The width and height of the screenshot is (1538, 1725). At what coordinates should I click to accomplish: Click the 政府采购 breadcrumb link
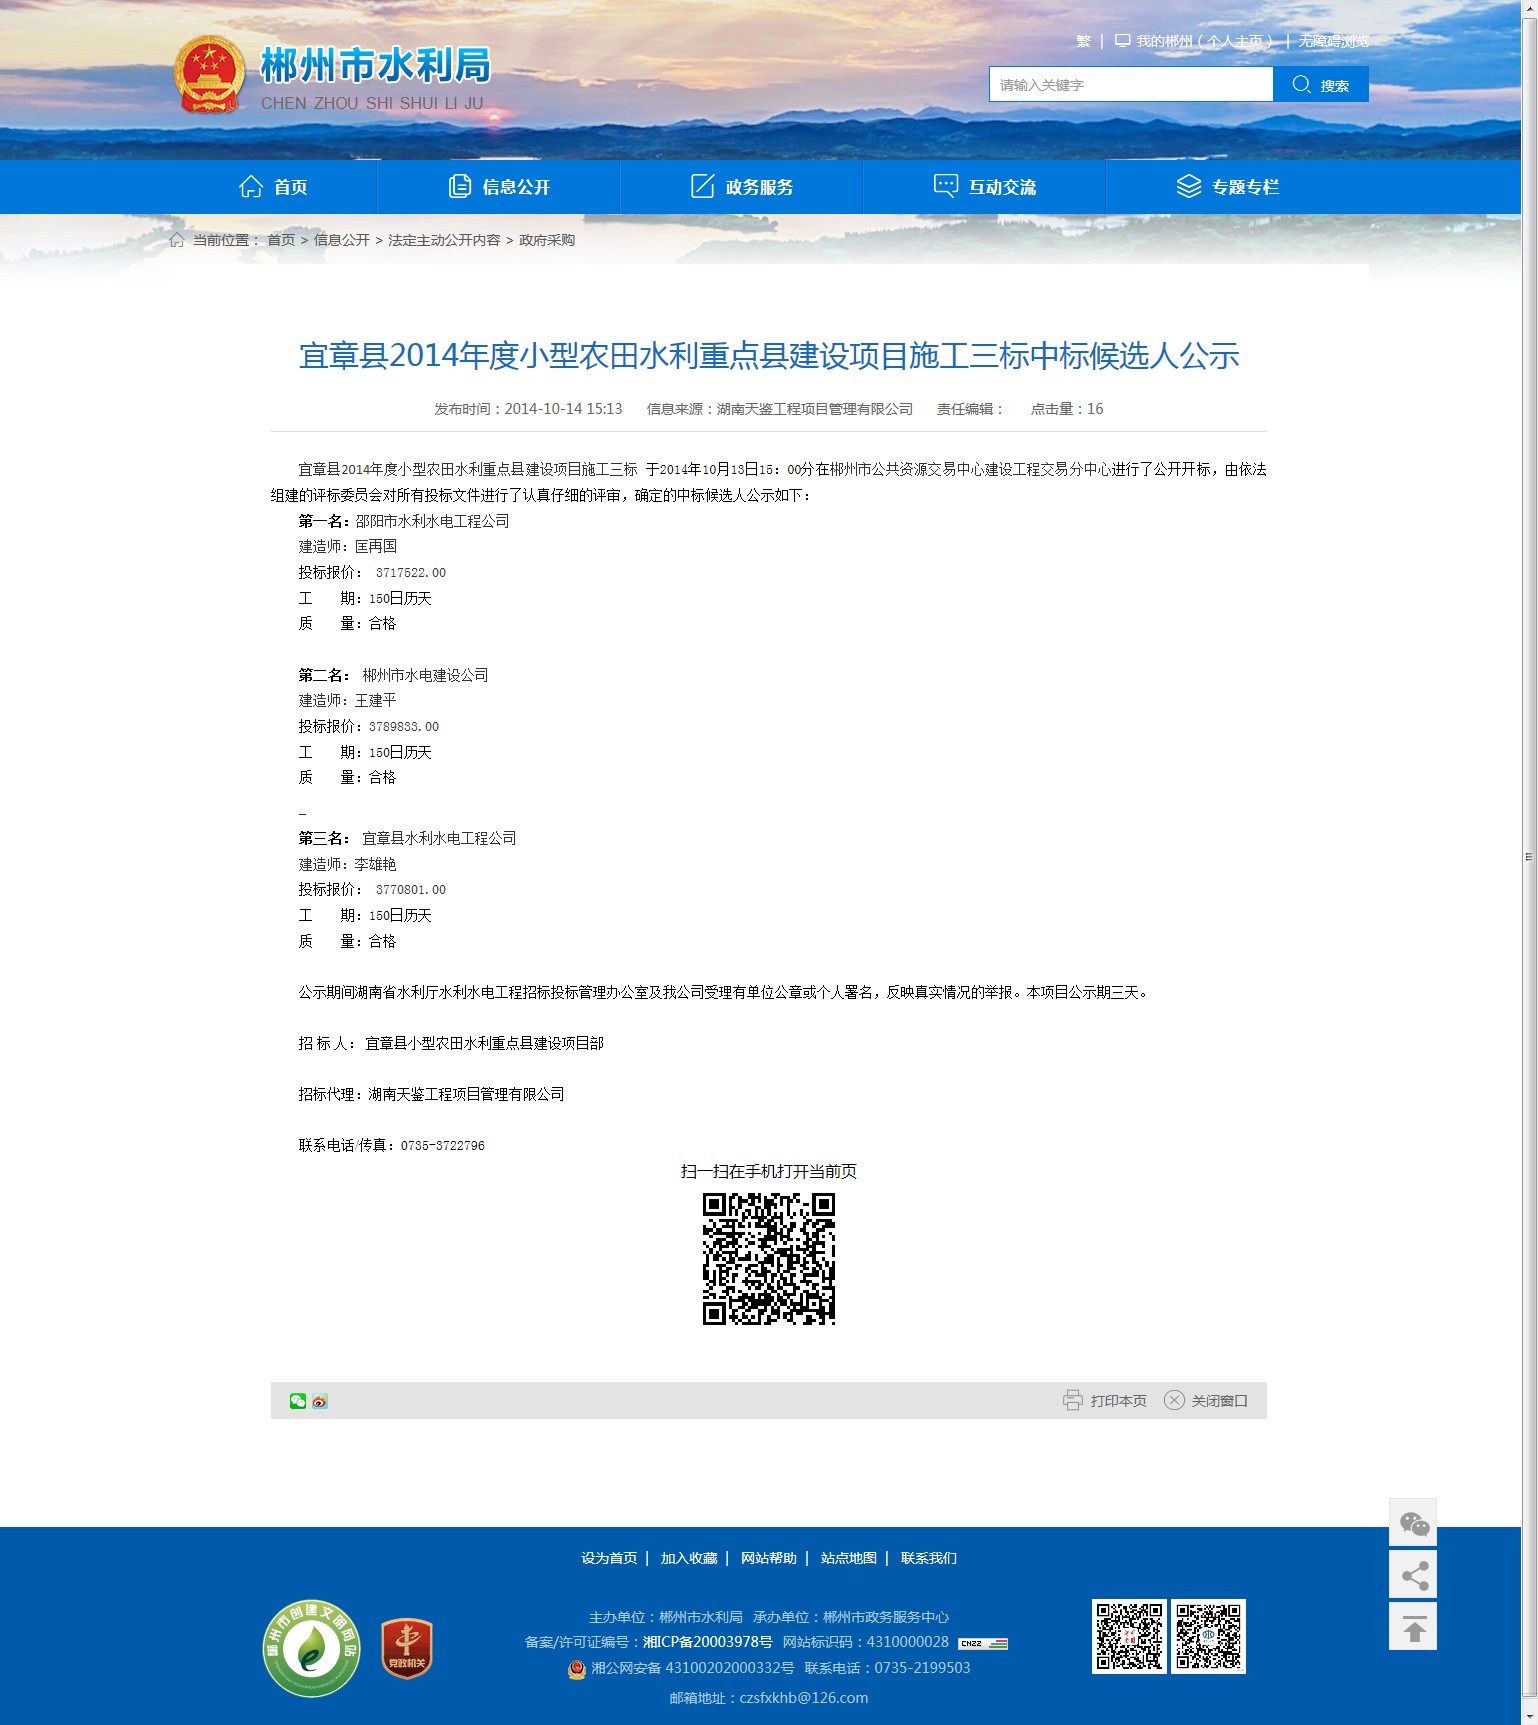click(547, 240)
